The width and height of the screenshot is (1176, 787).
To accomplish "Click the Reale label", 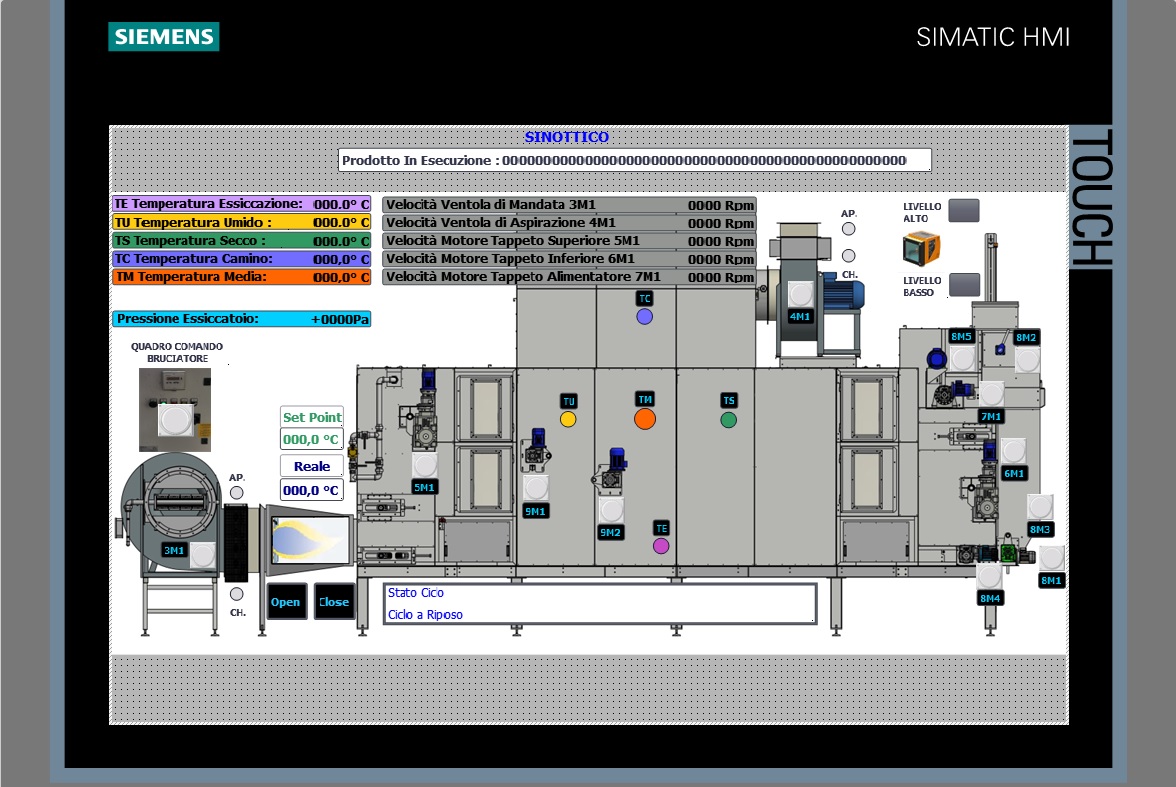I will pos(312,466).
